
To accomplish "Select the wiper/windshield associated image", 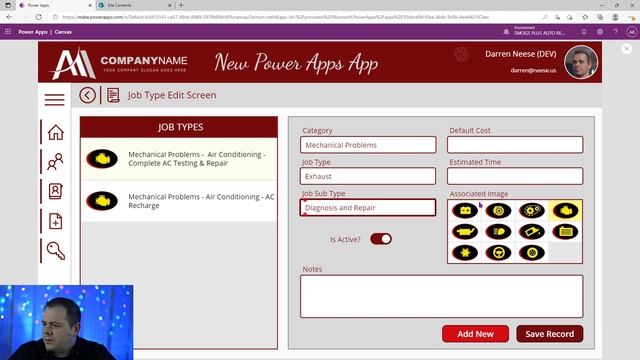I will tap(532, 232).
